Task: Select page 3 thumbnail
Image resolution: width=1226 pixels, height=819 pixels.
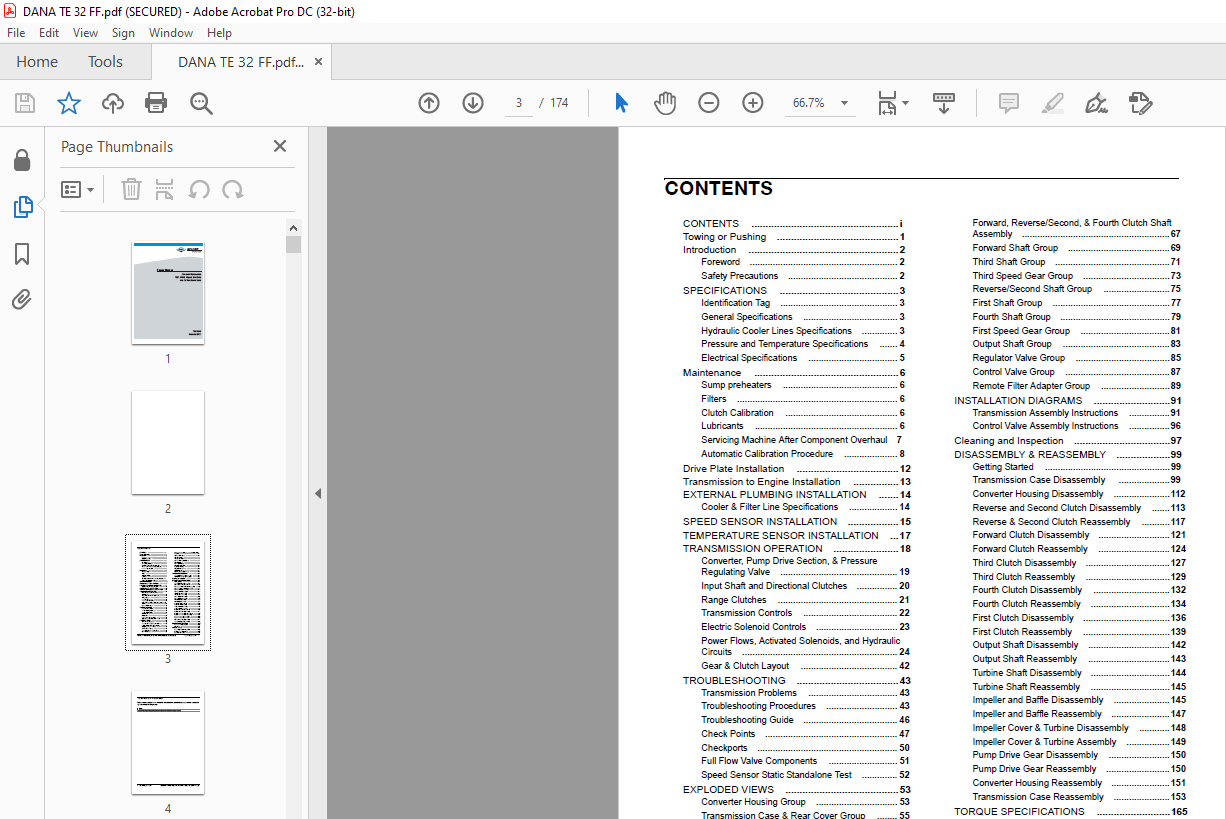Action: click(168, 592)
